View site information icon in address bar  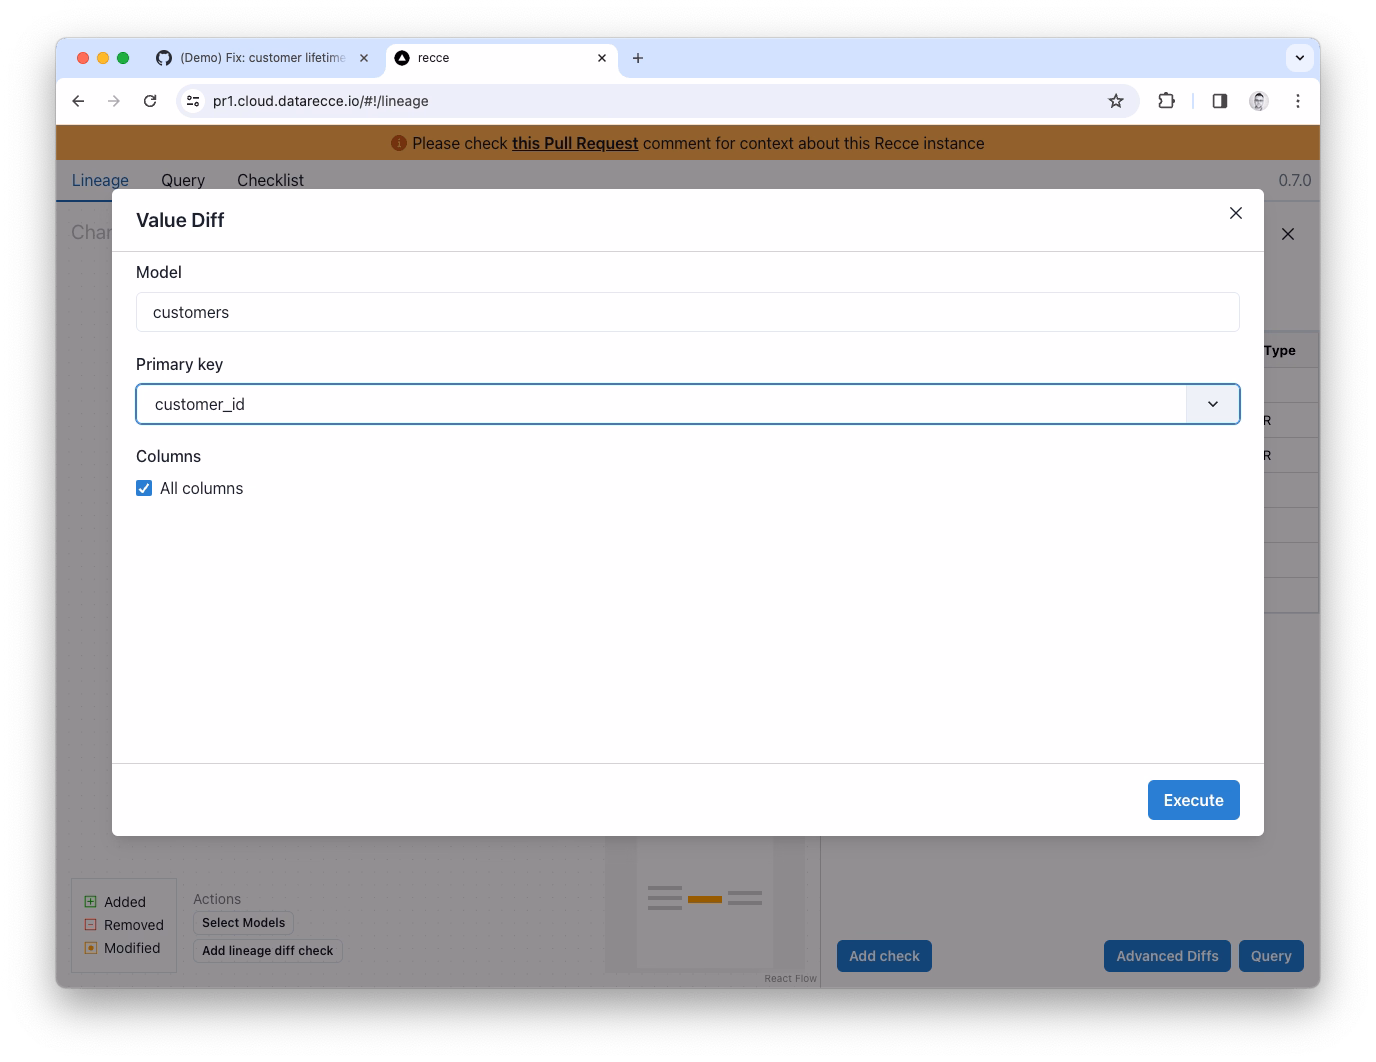[x=193, y=101]
